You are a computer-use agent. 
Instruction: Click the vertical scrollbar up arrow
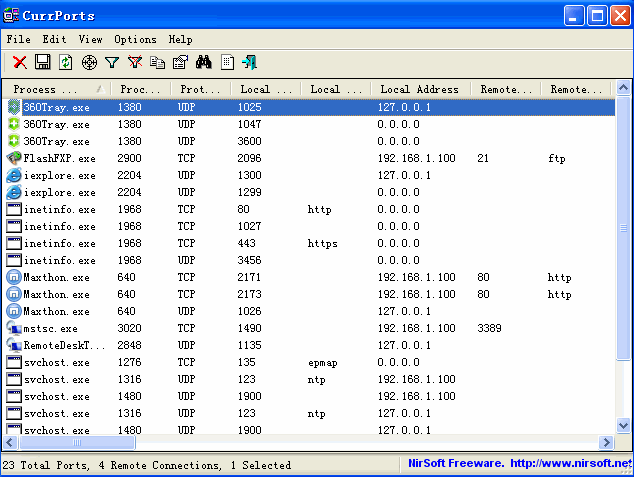pyautogui.click(x=623, y=88)
